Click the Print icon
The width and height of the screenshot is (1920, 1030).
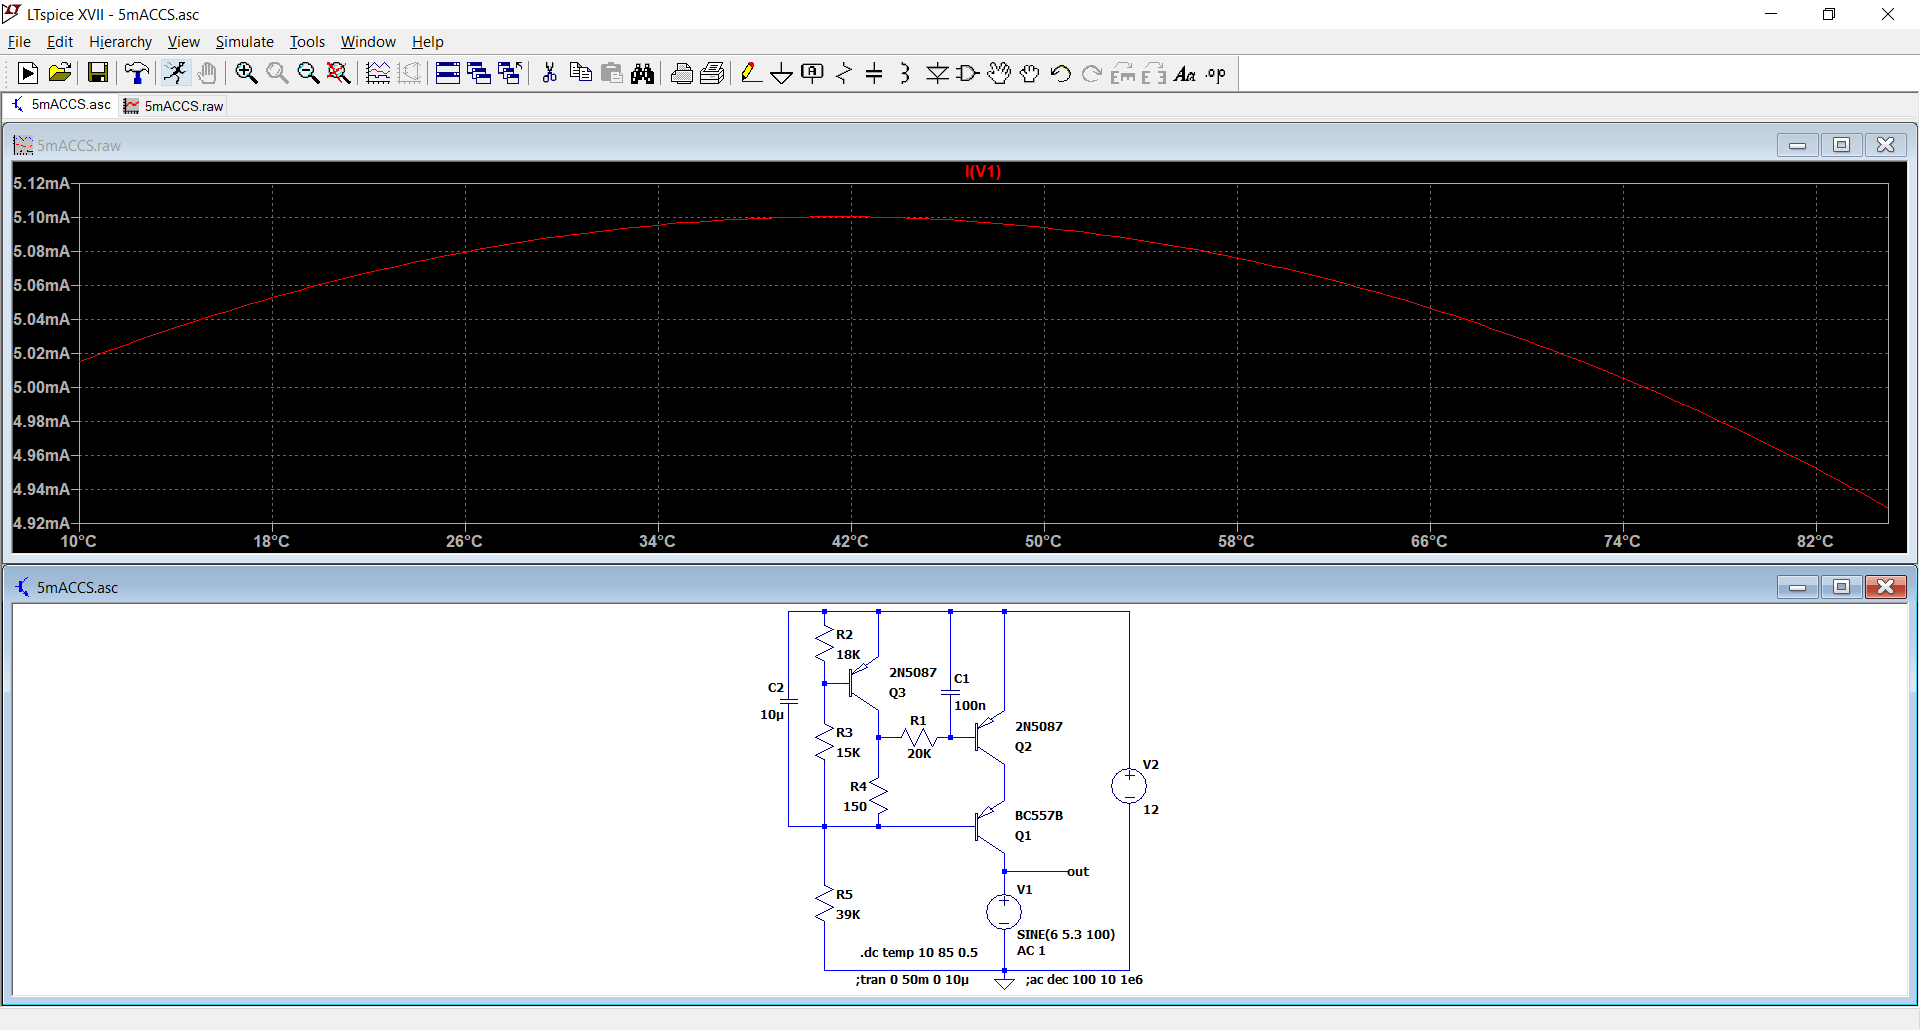click(x=681, y=73)
